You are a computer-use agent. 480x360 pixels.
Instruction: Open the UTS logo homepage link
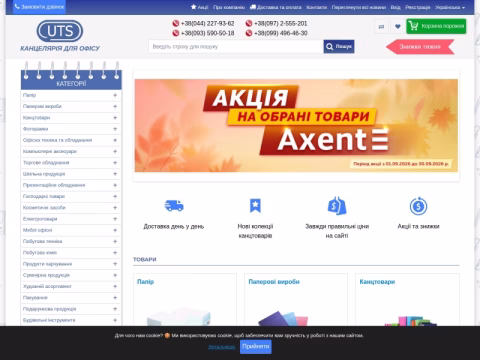60,31
